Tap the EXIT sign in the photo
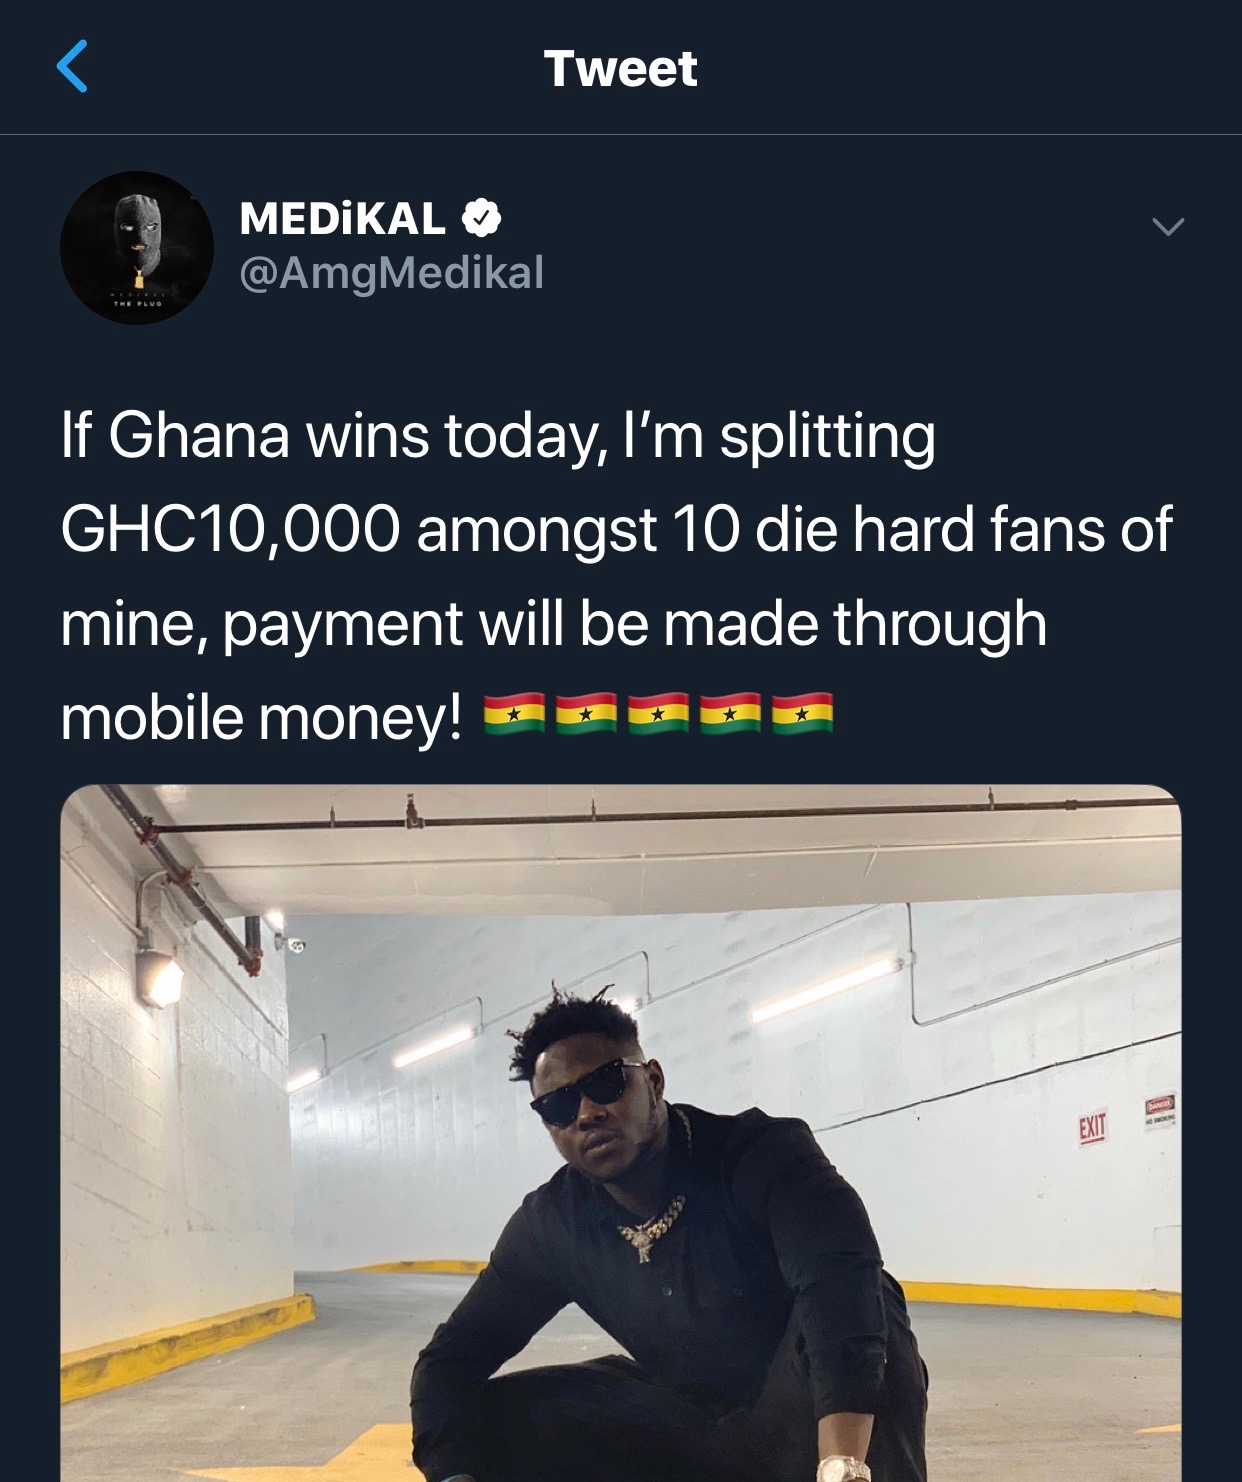 point(1092,1127)
